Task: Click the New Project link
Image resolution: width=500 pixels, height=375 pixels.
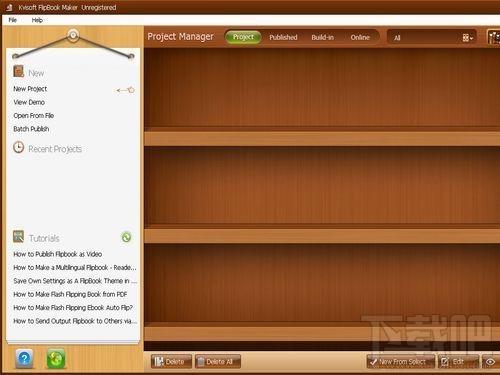Action: 30,89
